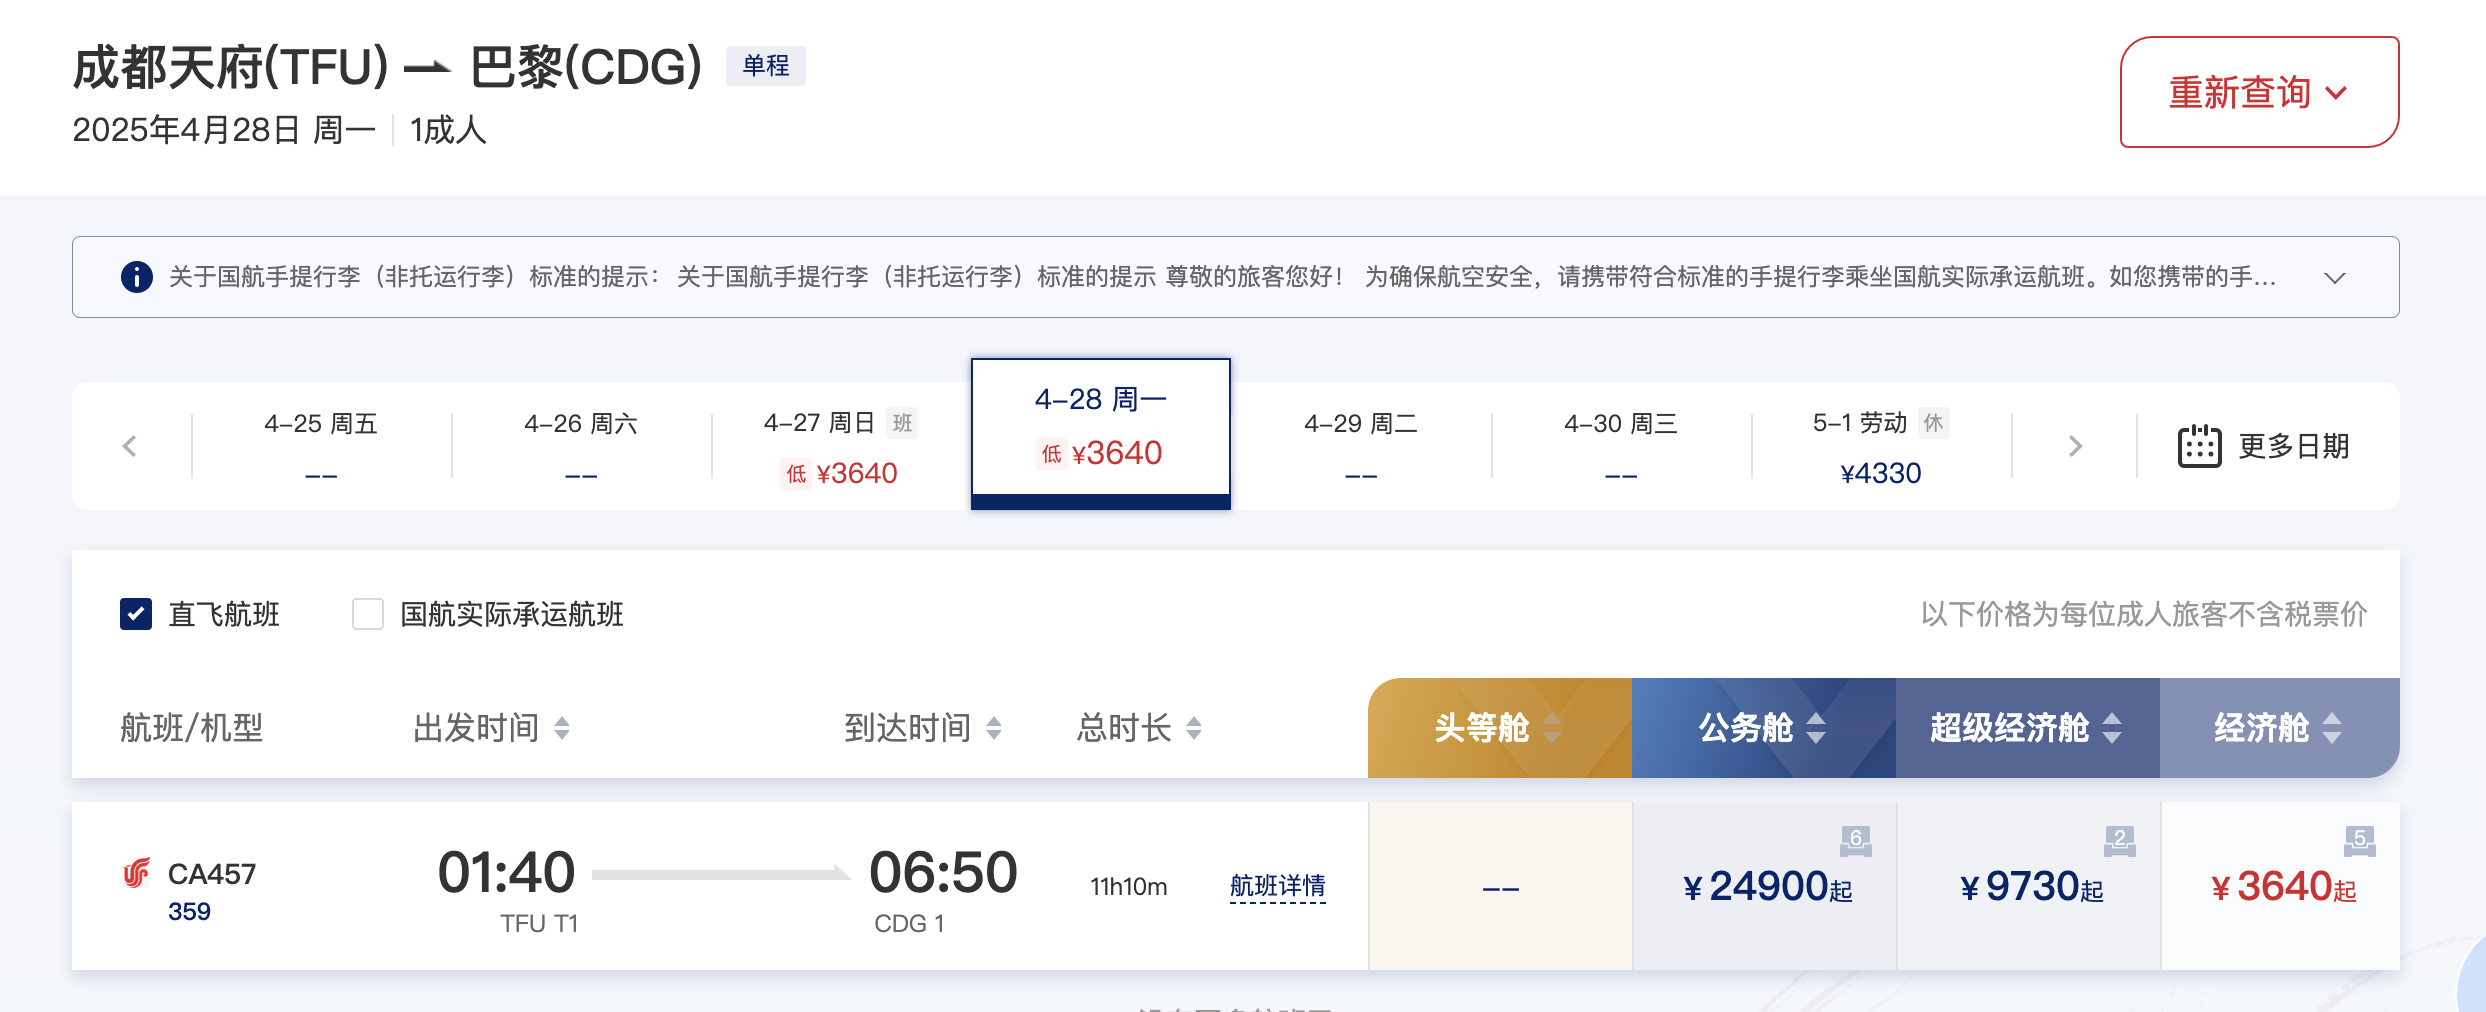Expand the baggage notice banner chevron
This screenshot has height=1012, width=2486.
click(2335, 278)
